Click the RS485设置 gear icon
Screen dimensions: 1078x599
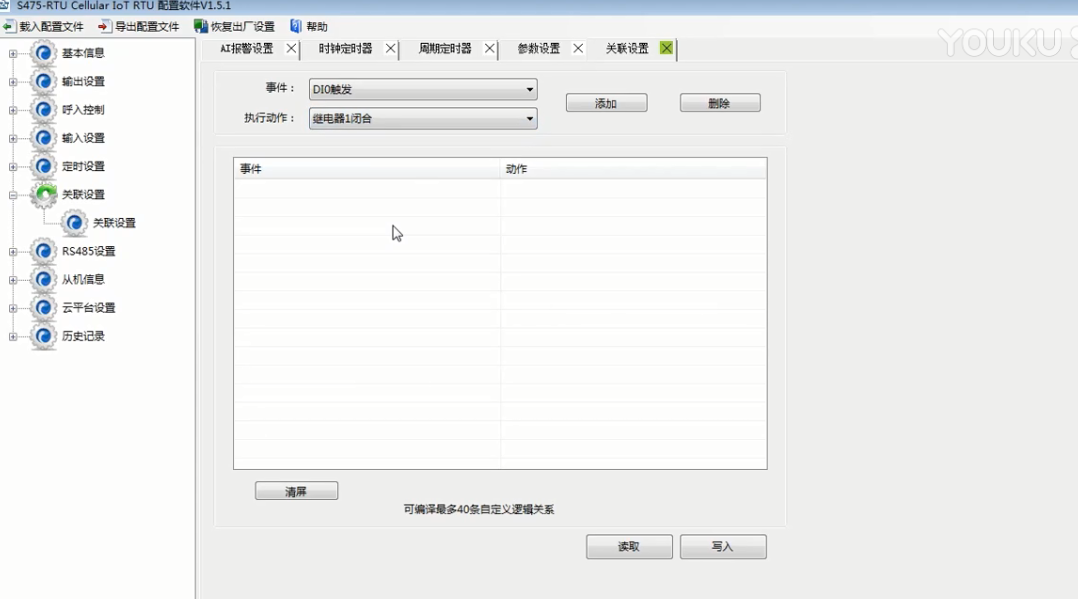[44, 251]
